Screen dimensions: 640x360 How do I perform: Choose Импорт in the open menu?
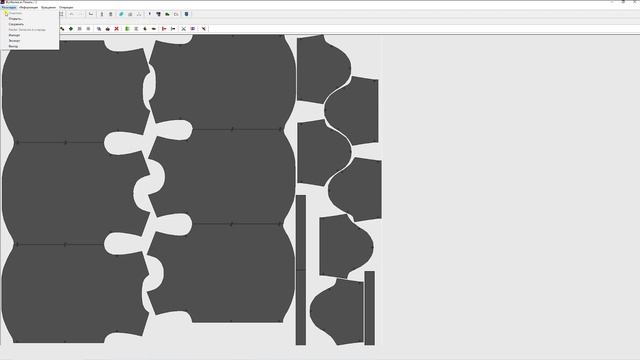tap(14, 35)
